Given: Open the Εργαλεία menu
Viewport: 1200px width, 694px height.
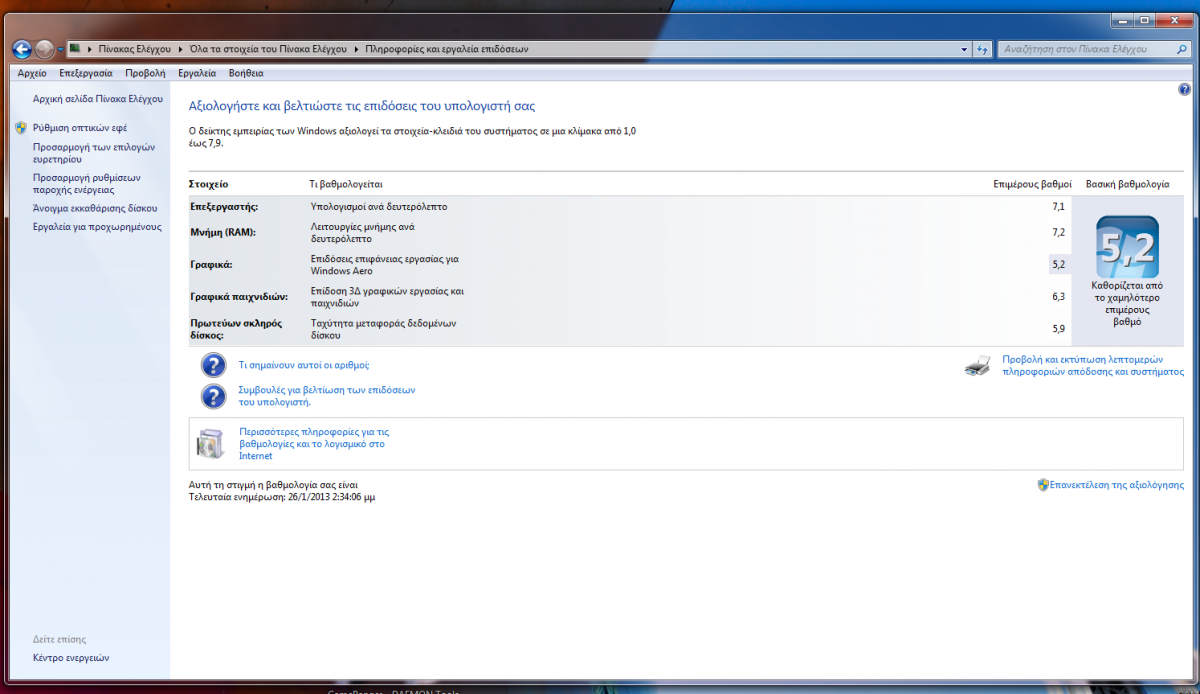Looking at the screenshot, I should 197,73.
